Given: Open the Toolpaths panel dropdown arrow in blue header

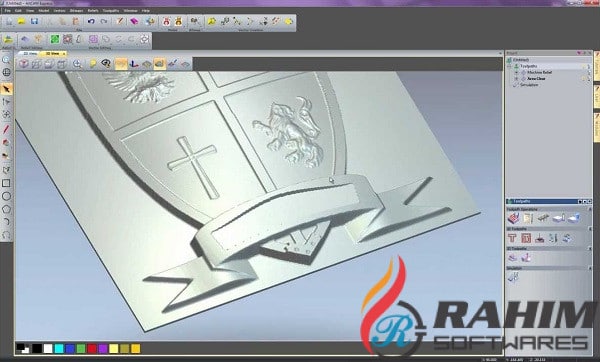Looking at the screenshot, I should 580,201.
